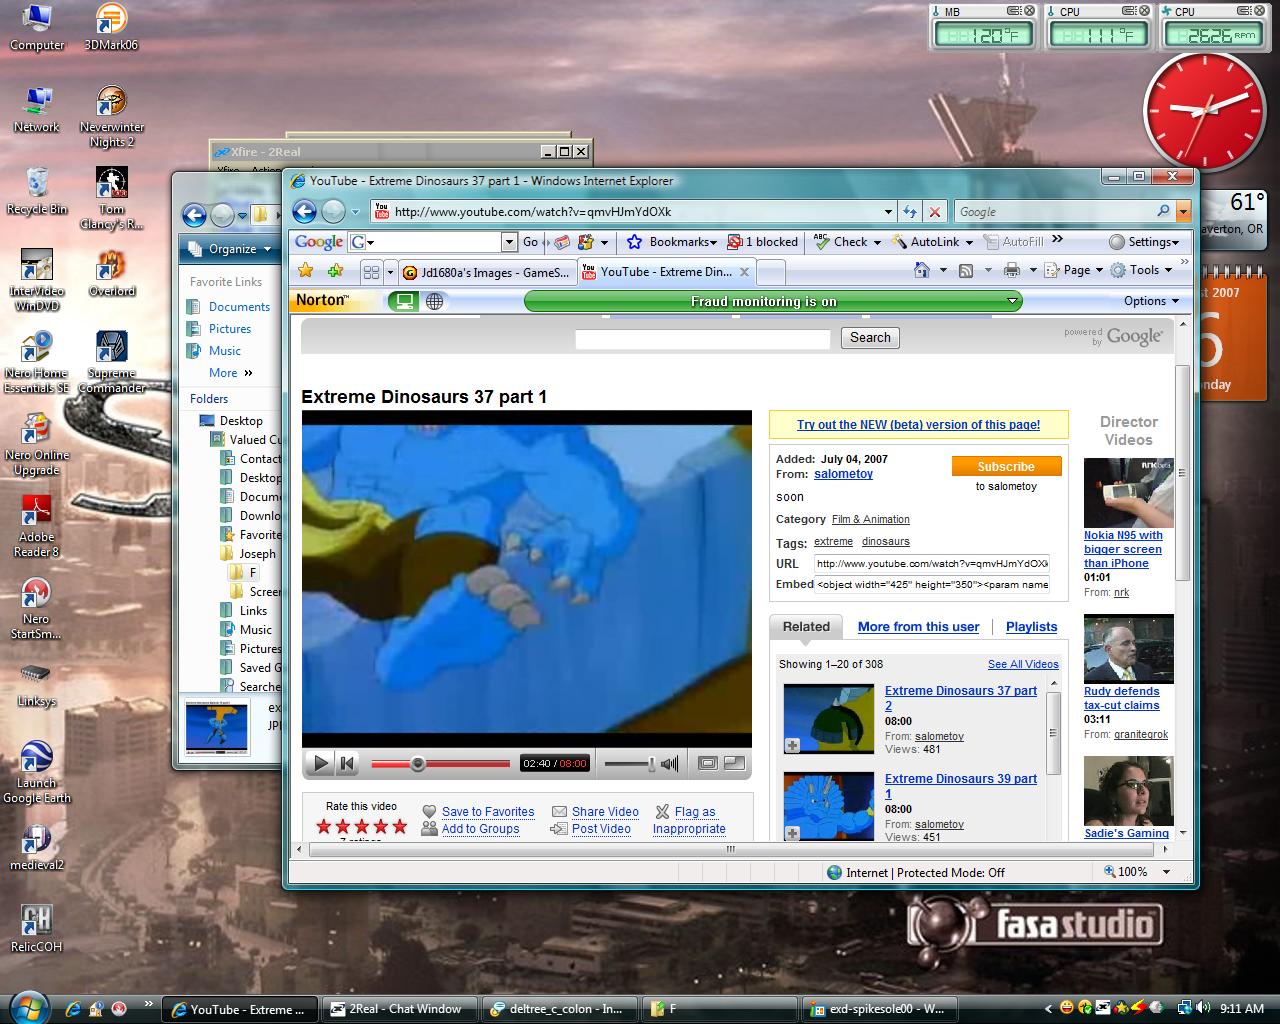Click Share Video link
This screenshot has height=1024, width=1280.
pos(605,812)
